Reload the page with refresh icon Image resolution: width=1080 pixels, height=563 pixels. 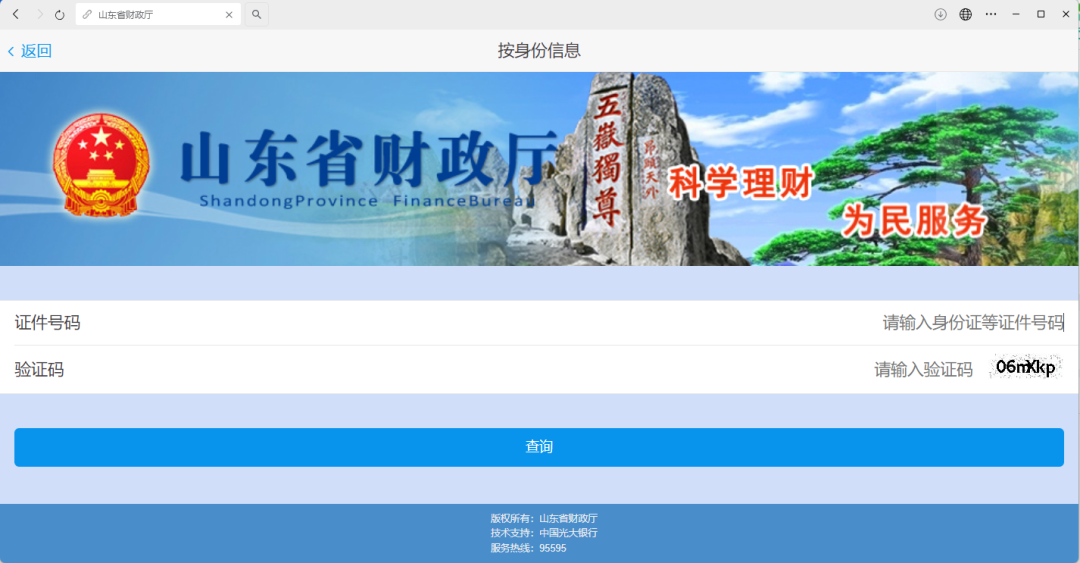60,15
